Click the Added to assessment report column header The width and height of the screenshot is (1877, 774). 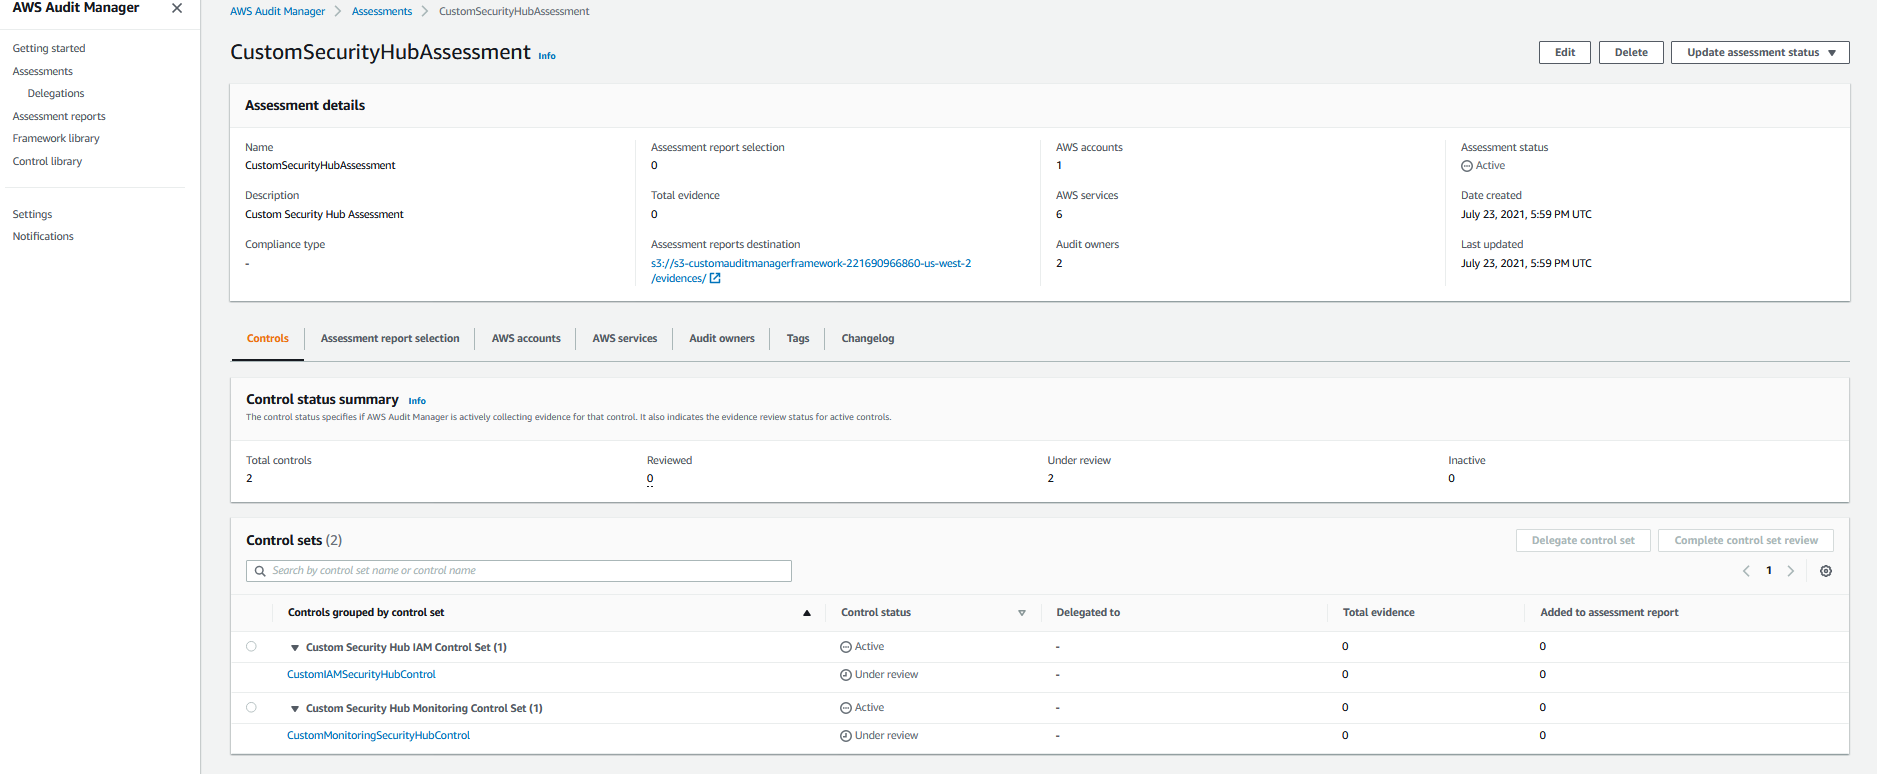[x=1609, y=613]
